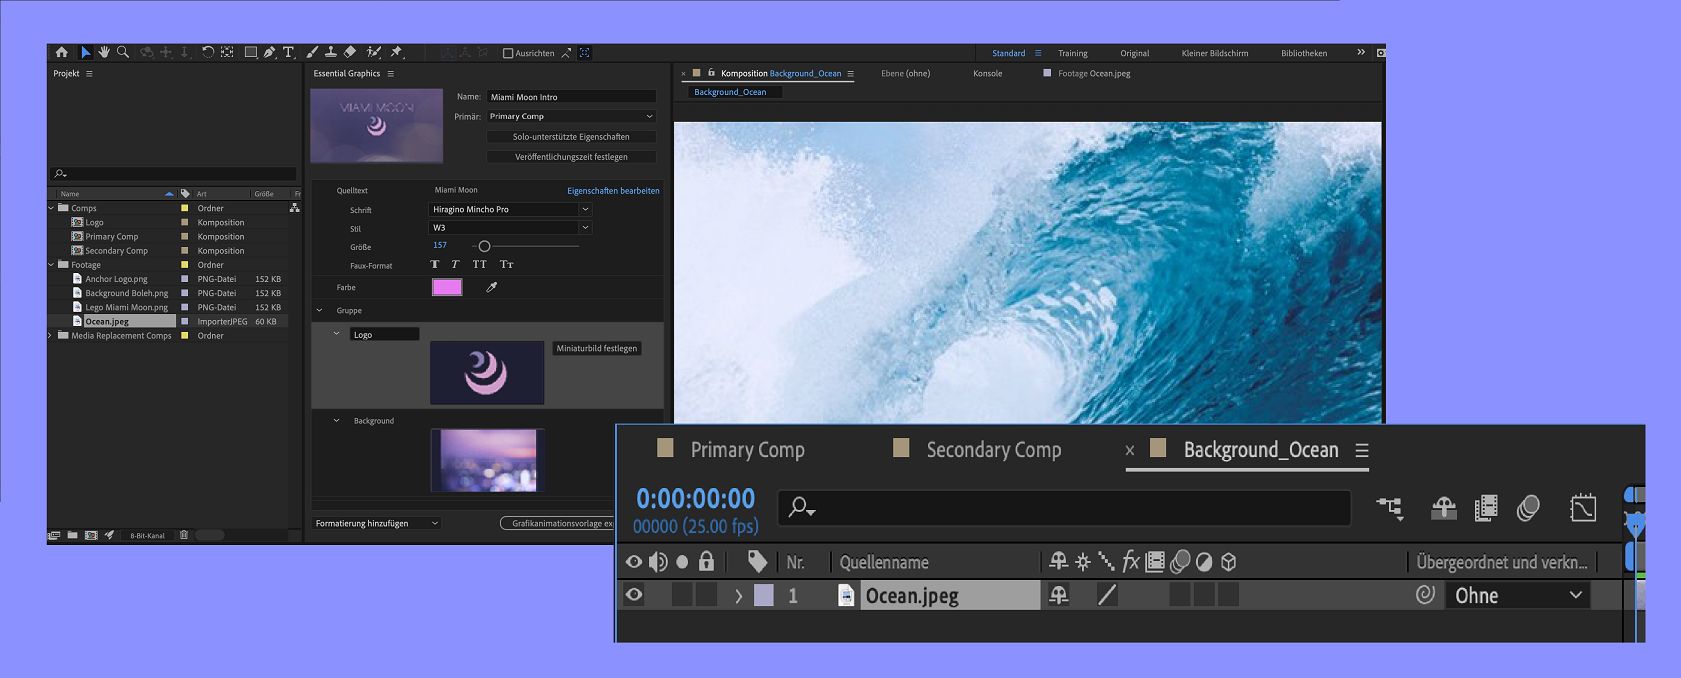Expand Ocean.jpeg layer properties chevron

tap(739, 596)
